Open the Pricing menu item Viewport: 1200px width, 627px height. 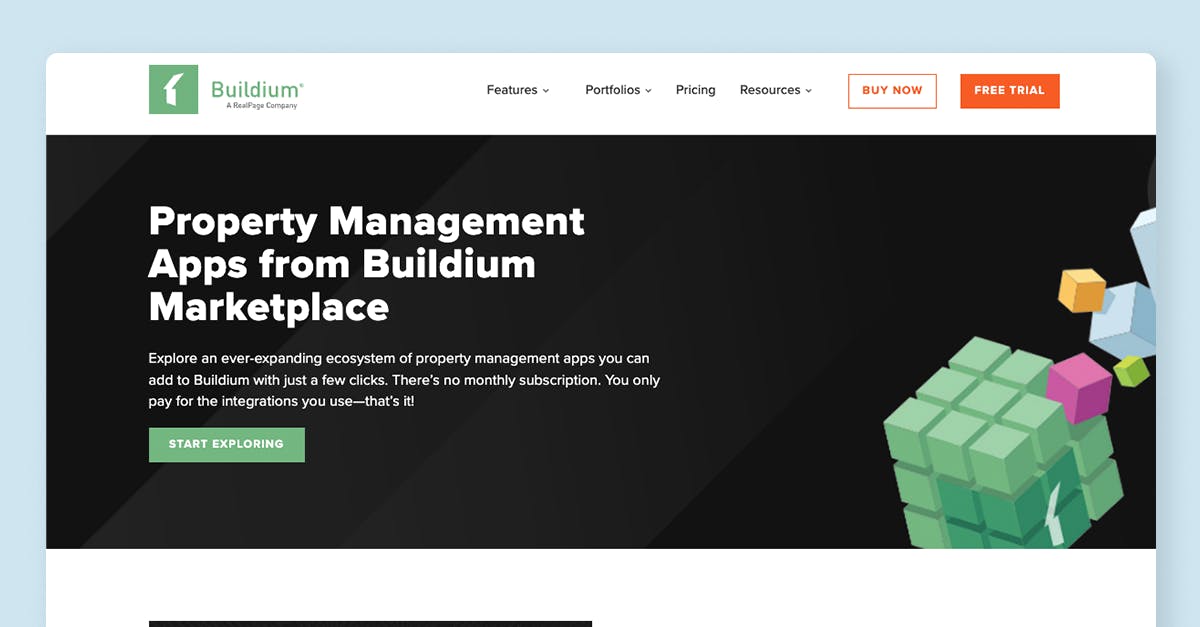[x=695, y=89]
